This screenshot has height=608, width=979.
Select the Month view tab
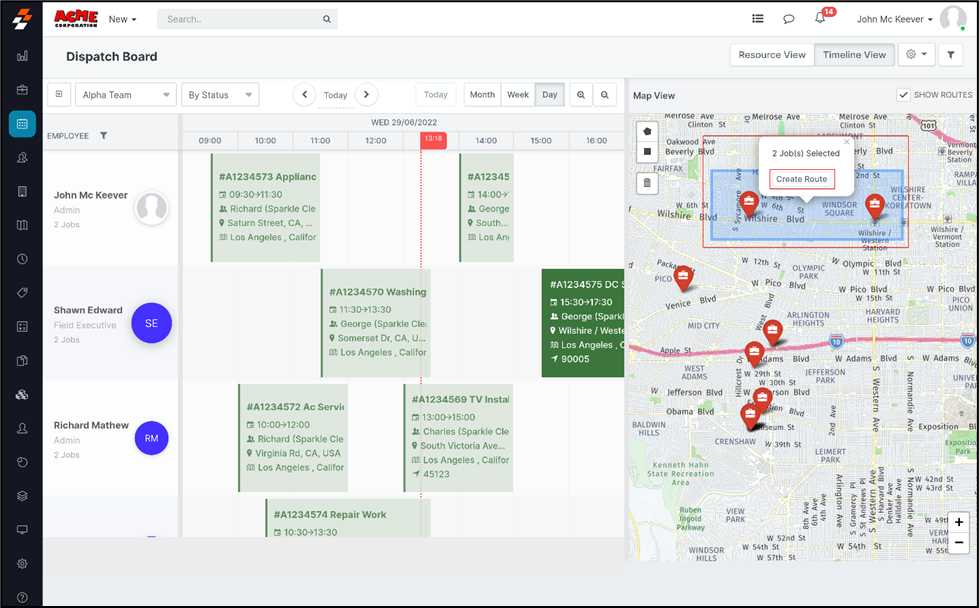tap(482, 95)
